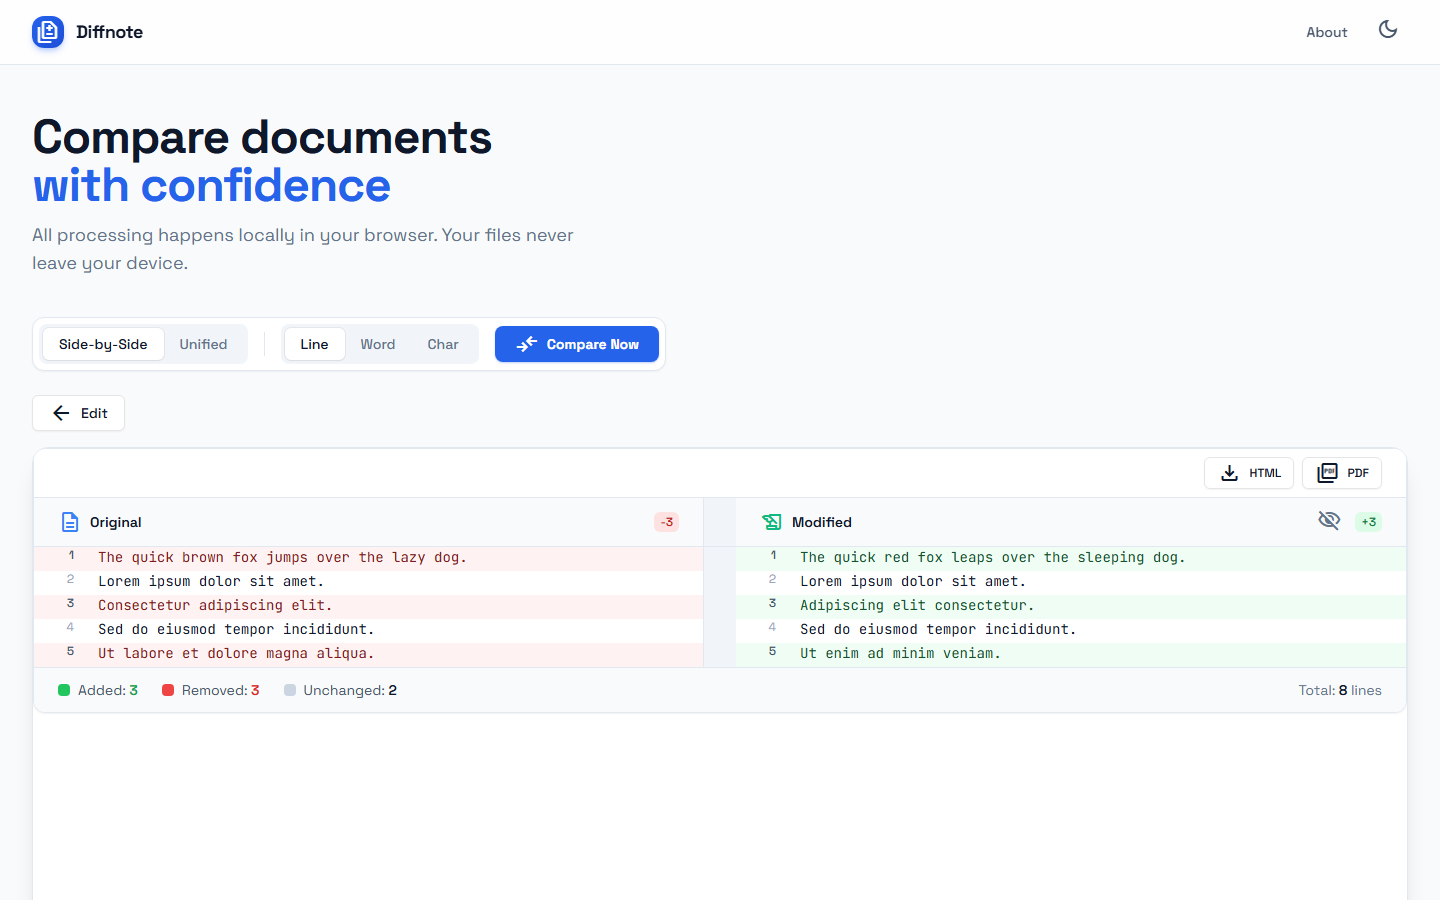1440x900 pixels.
Task: Open the About page
Action: tap(1326, 32)
